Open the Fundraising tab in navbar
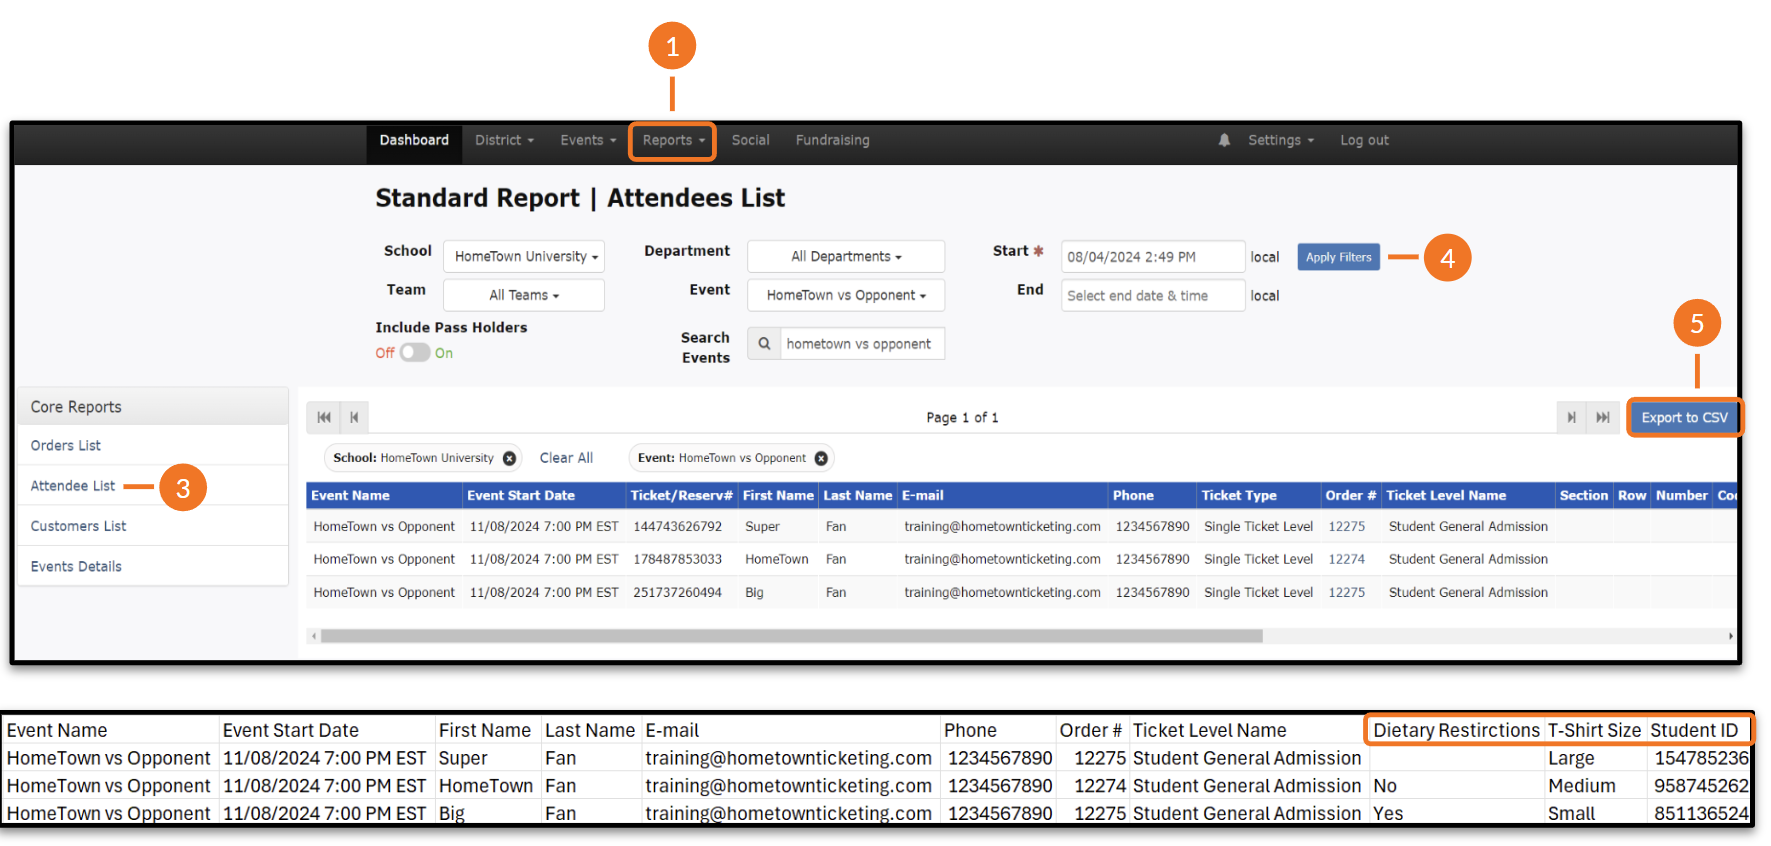The image size is (1771, 846). pos(832,141)
